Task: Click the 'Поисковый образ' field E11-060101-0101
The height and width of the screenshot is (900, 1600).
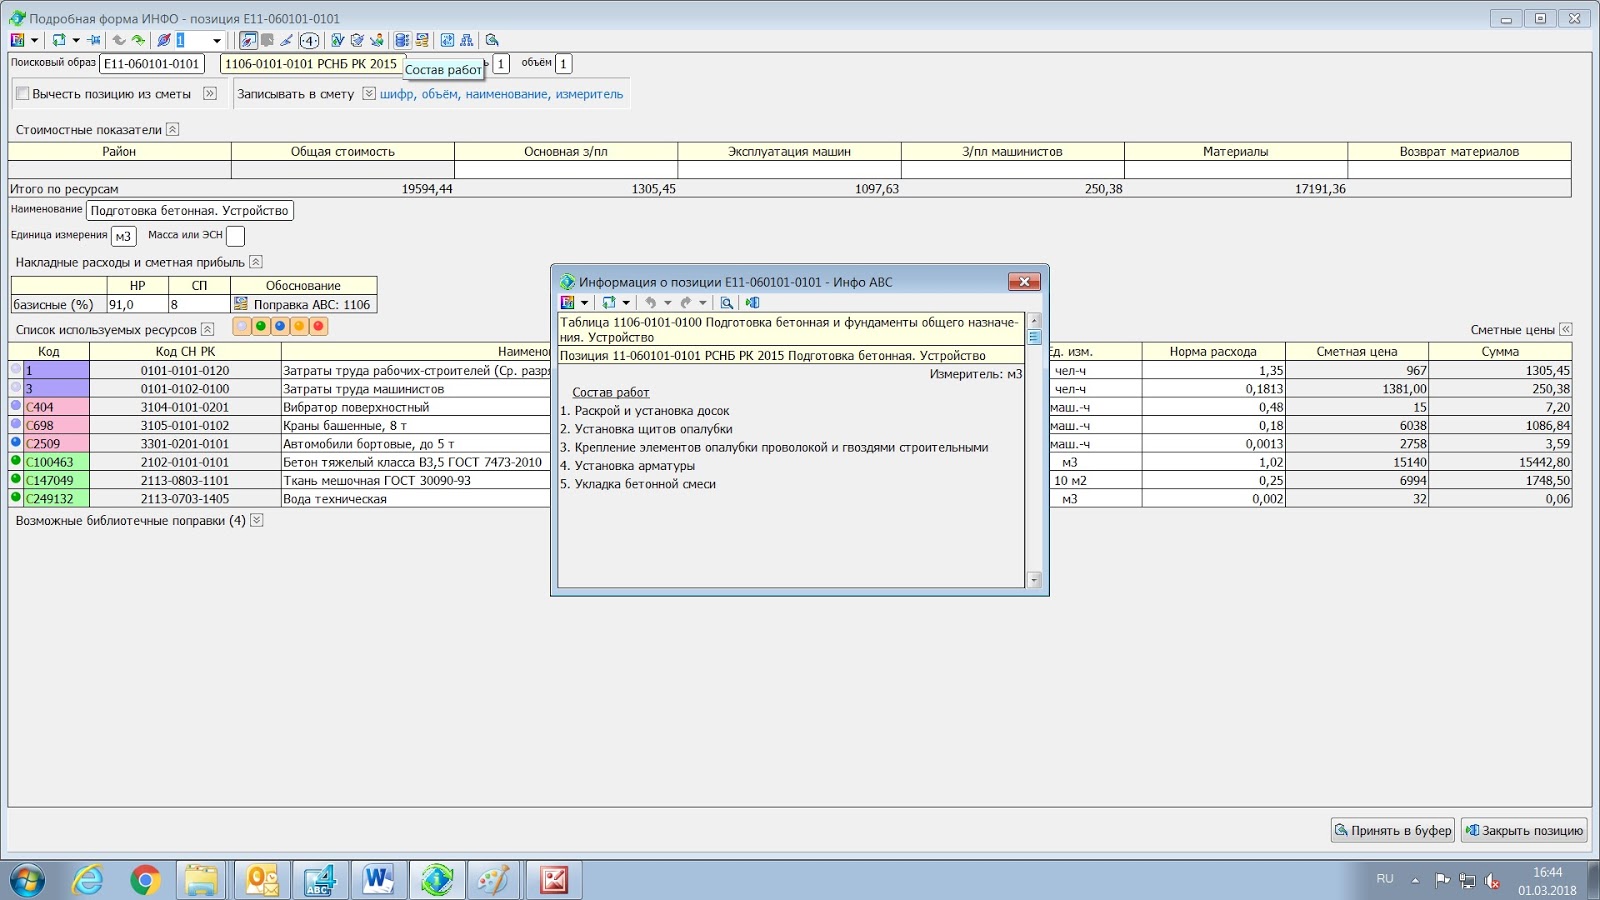Action: (x=152, y=63)
